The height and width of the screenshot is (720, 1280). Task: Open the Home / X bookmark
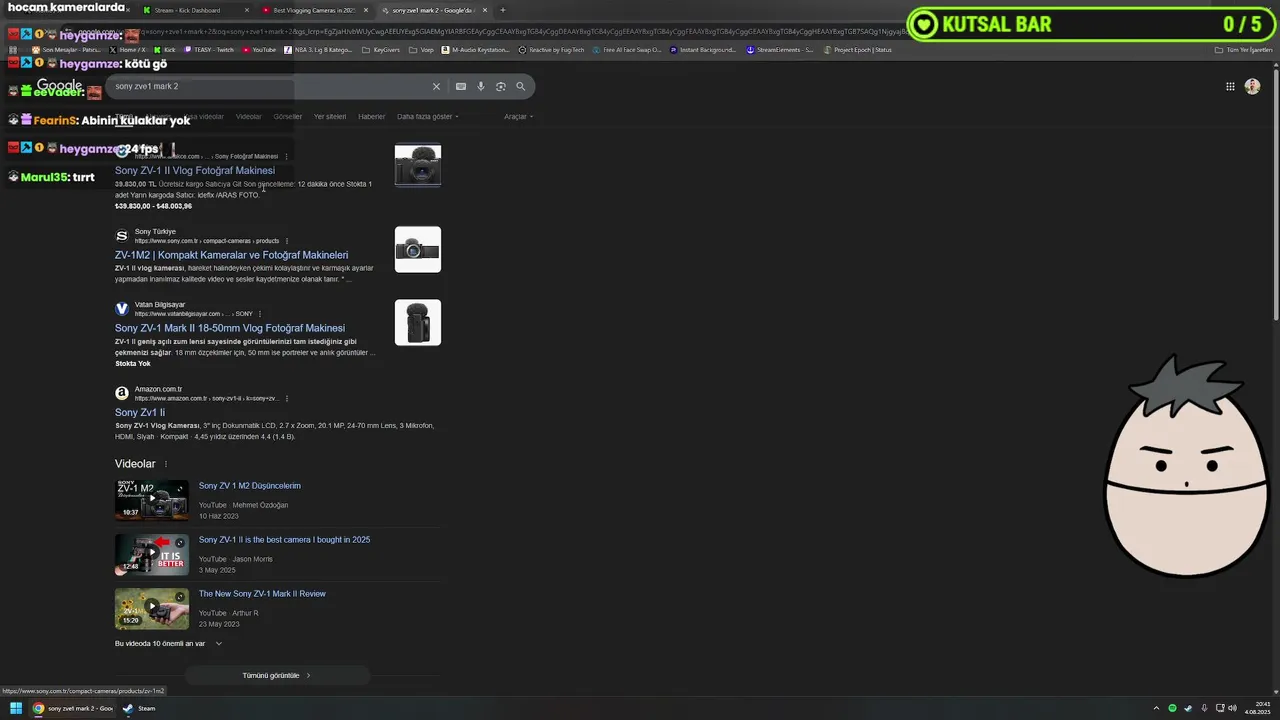point(127,49)
